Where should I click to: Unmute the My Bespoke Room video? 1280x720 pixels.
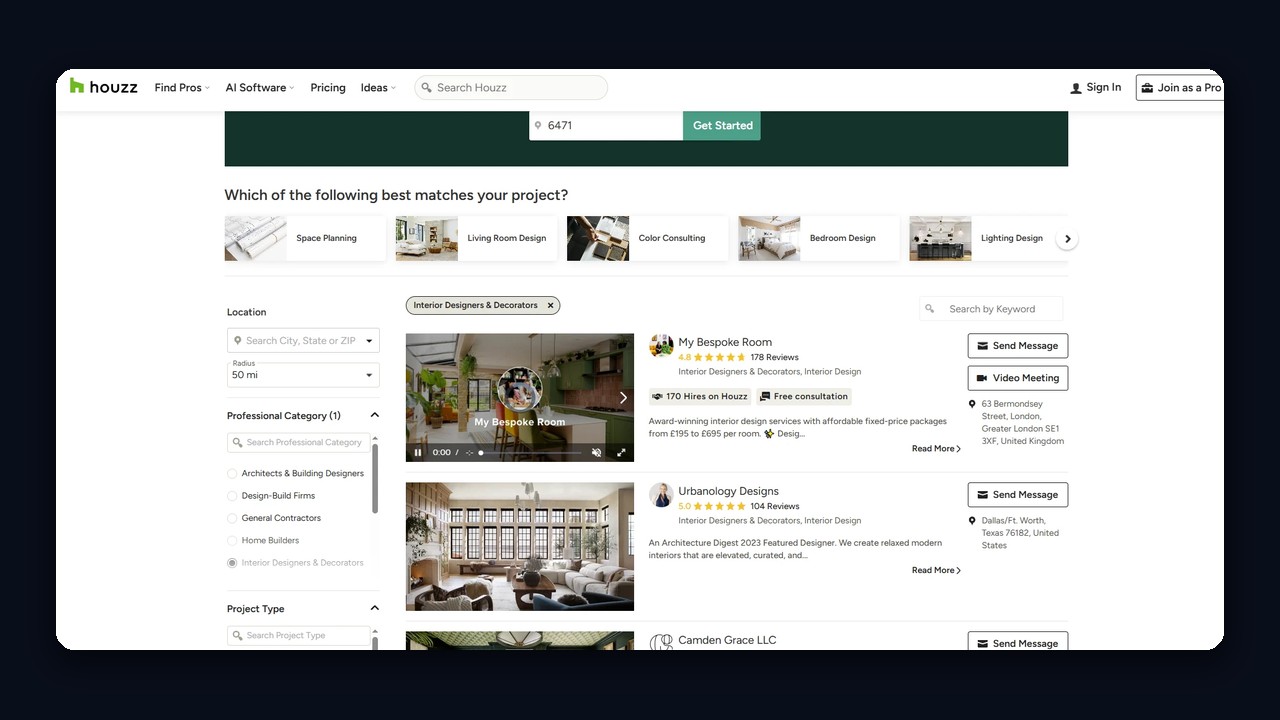tap(597, 452)
